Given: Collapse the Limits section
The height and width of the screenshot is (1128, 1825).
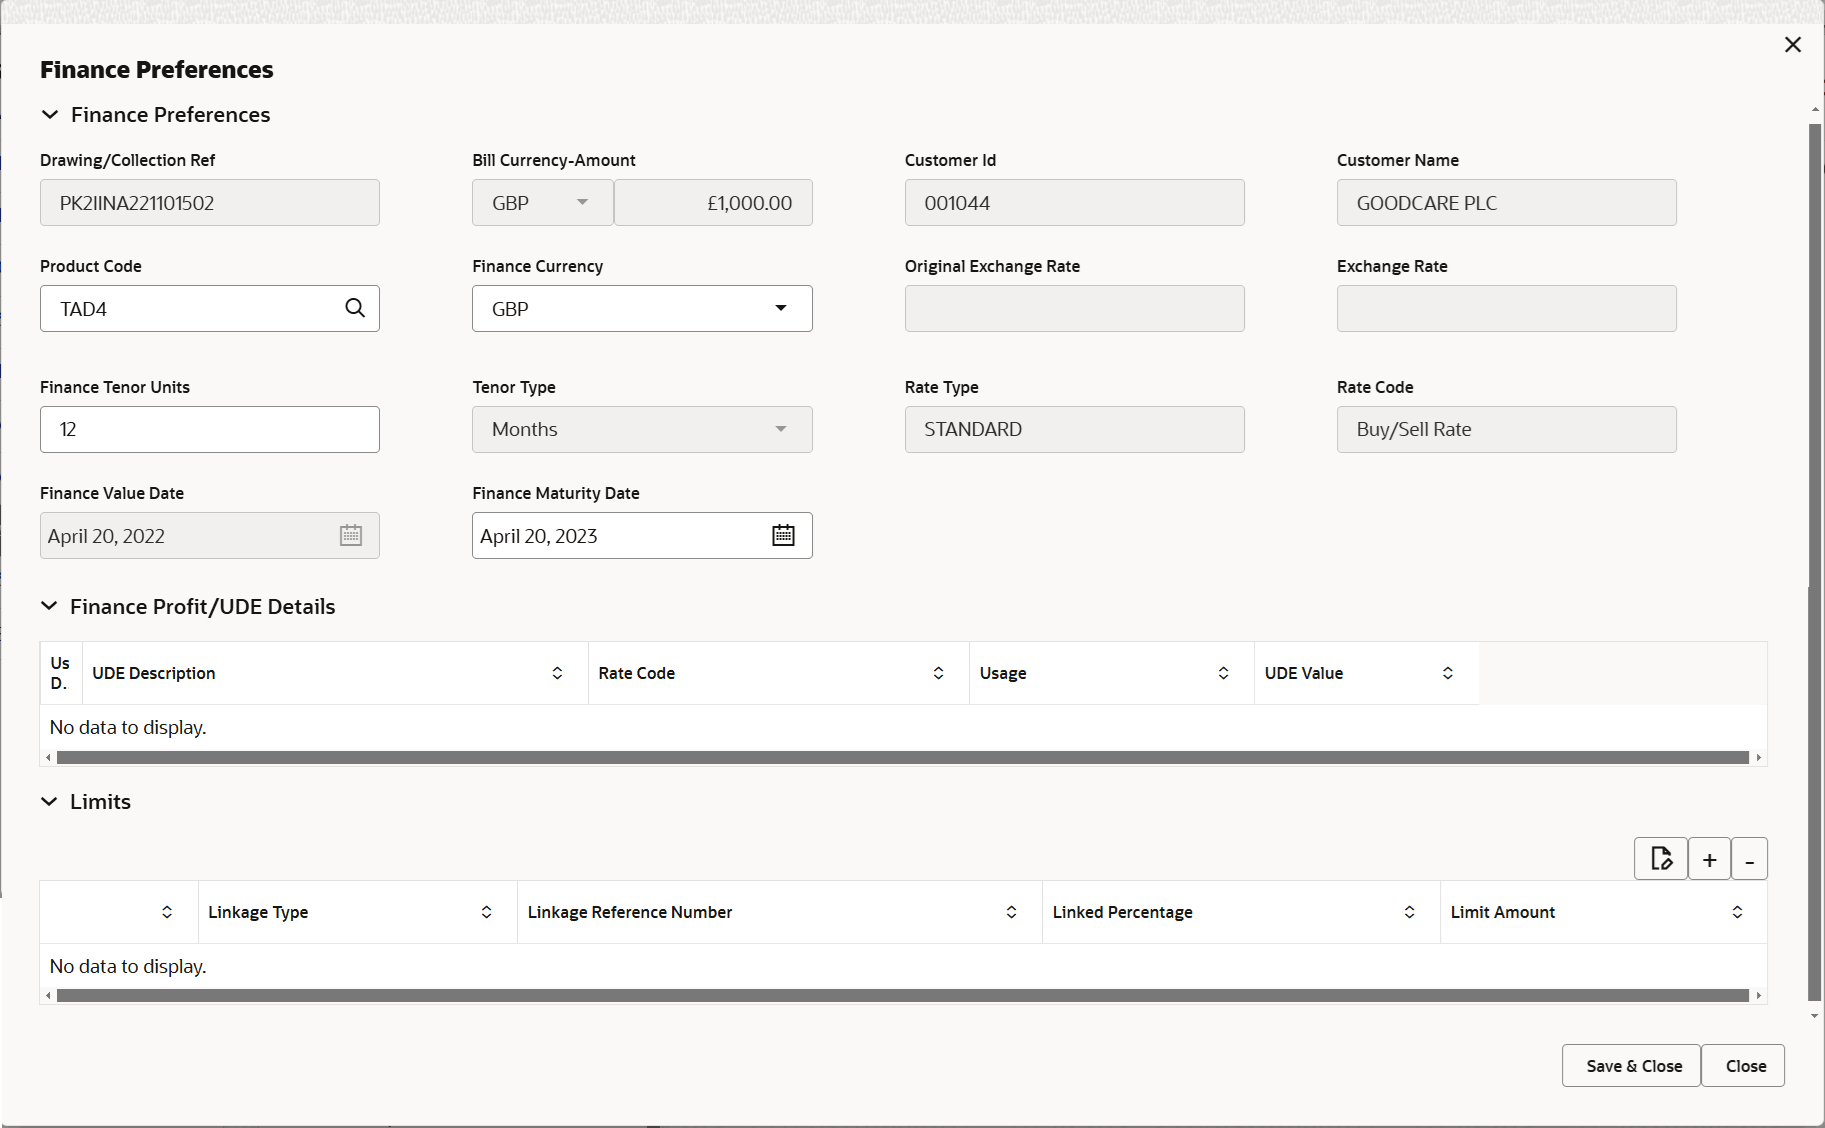Looking at the screenshot, I should pyautogui.click(x=51, y=801).
